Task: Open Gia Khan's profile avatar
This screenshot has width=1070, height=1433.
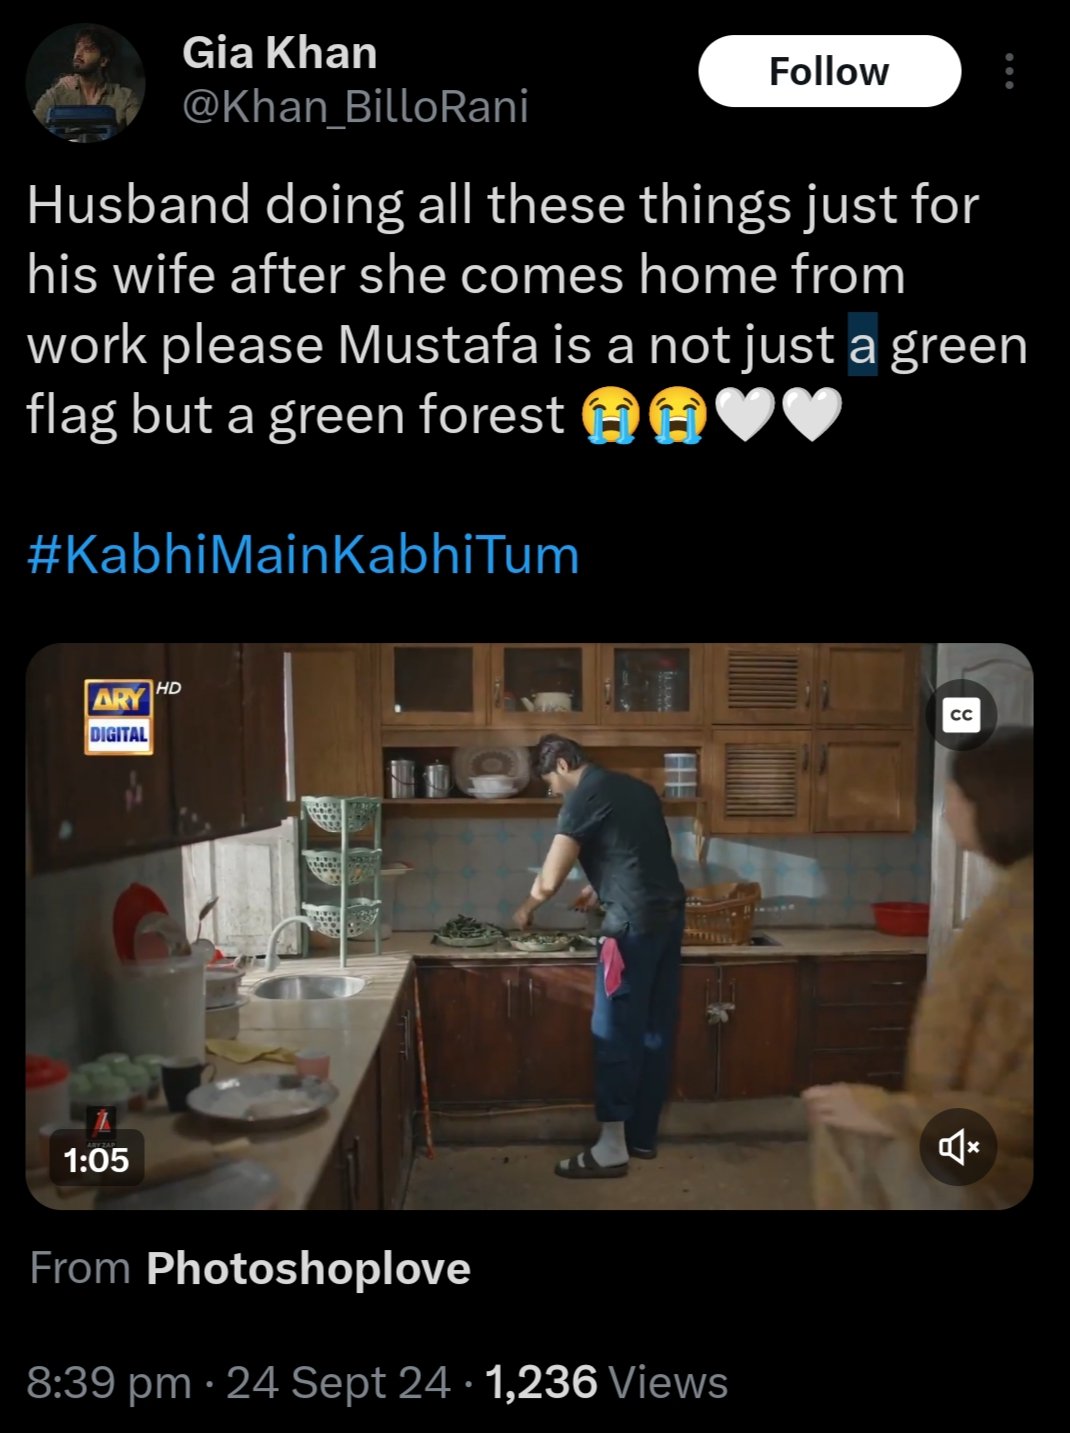Action: tap(85, 83)
